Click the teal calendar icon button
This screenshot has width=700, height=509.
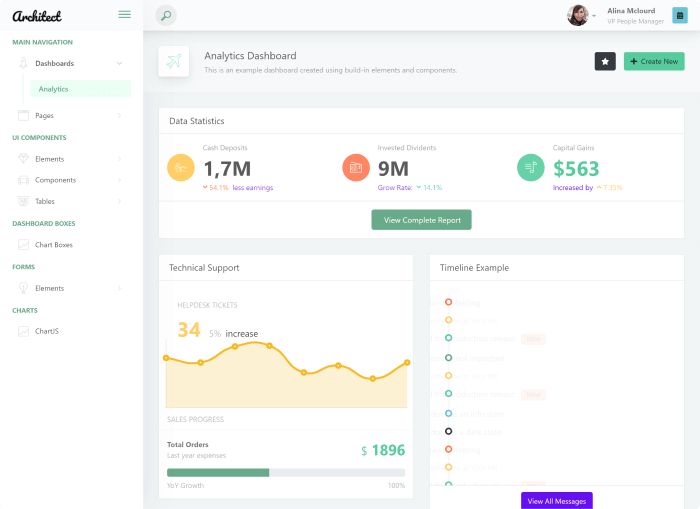[x=679, y=15]
